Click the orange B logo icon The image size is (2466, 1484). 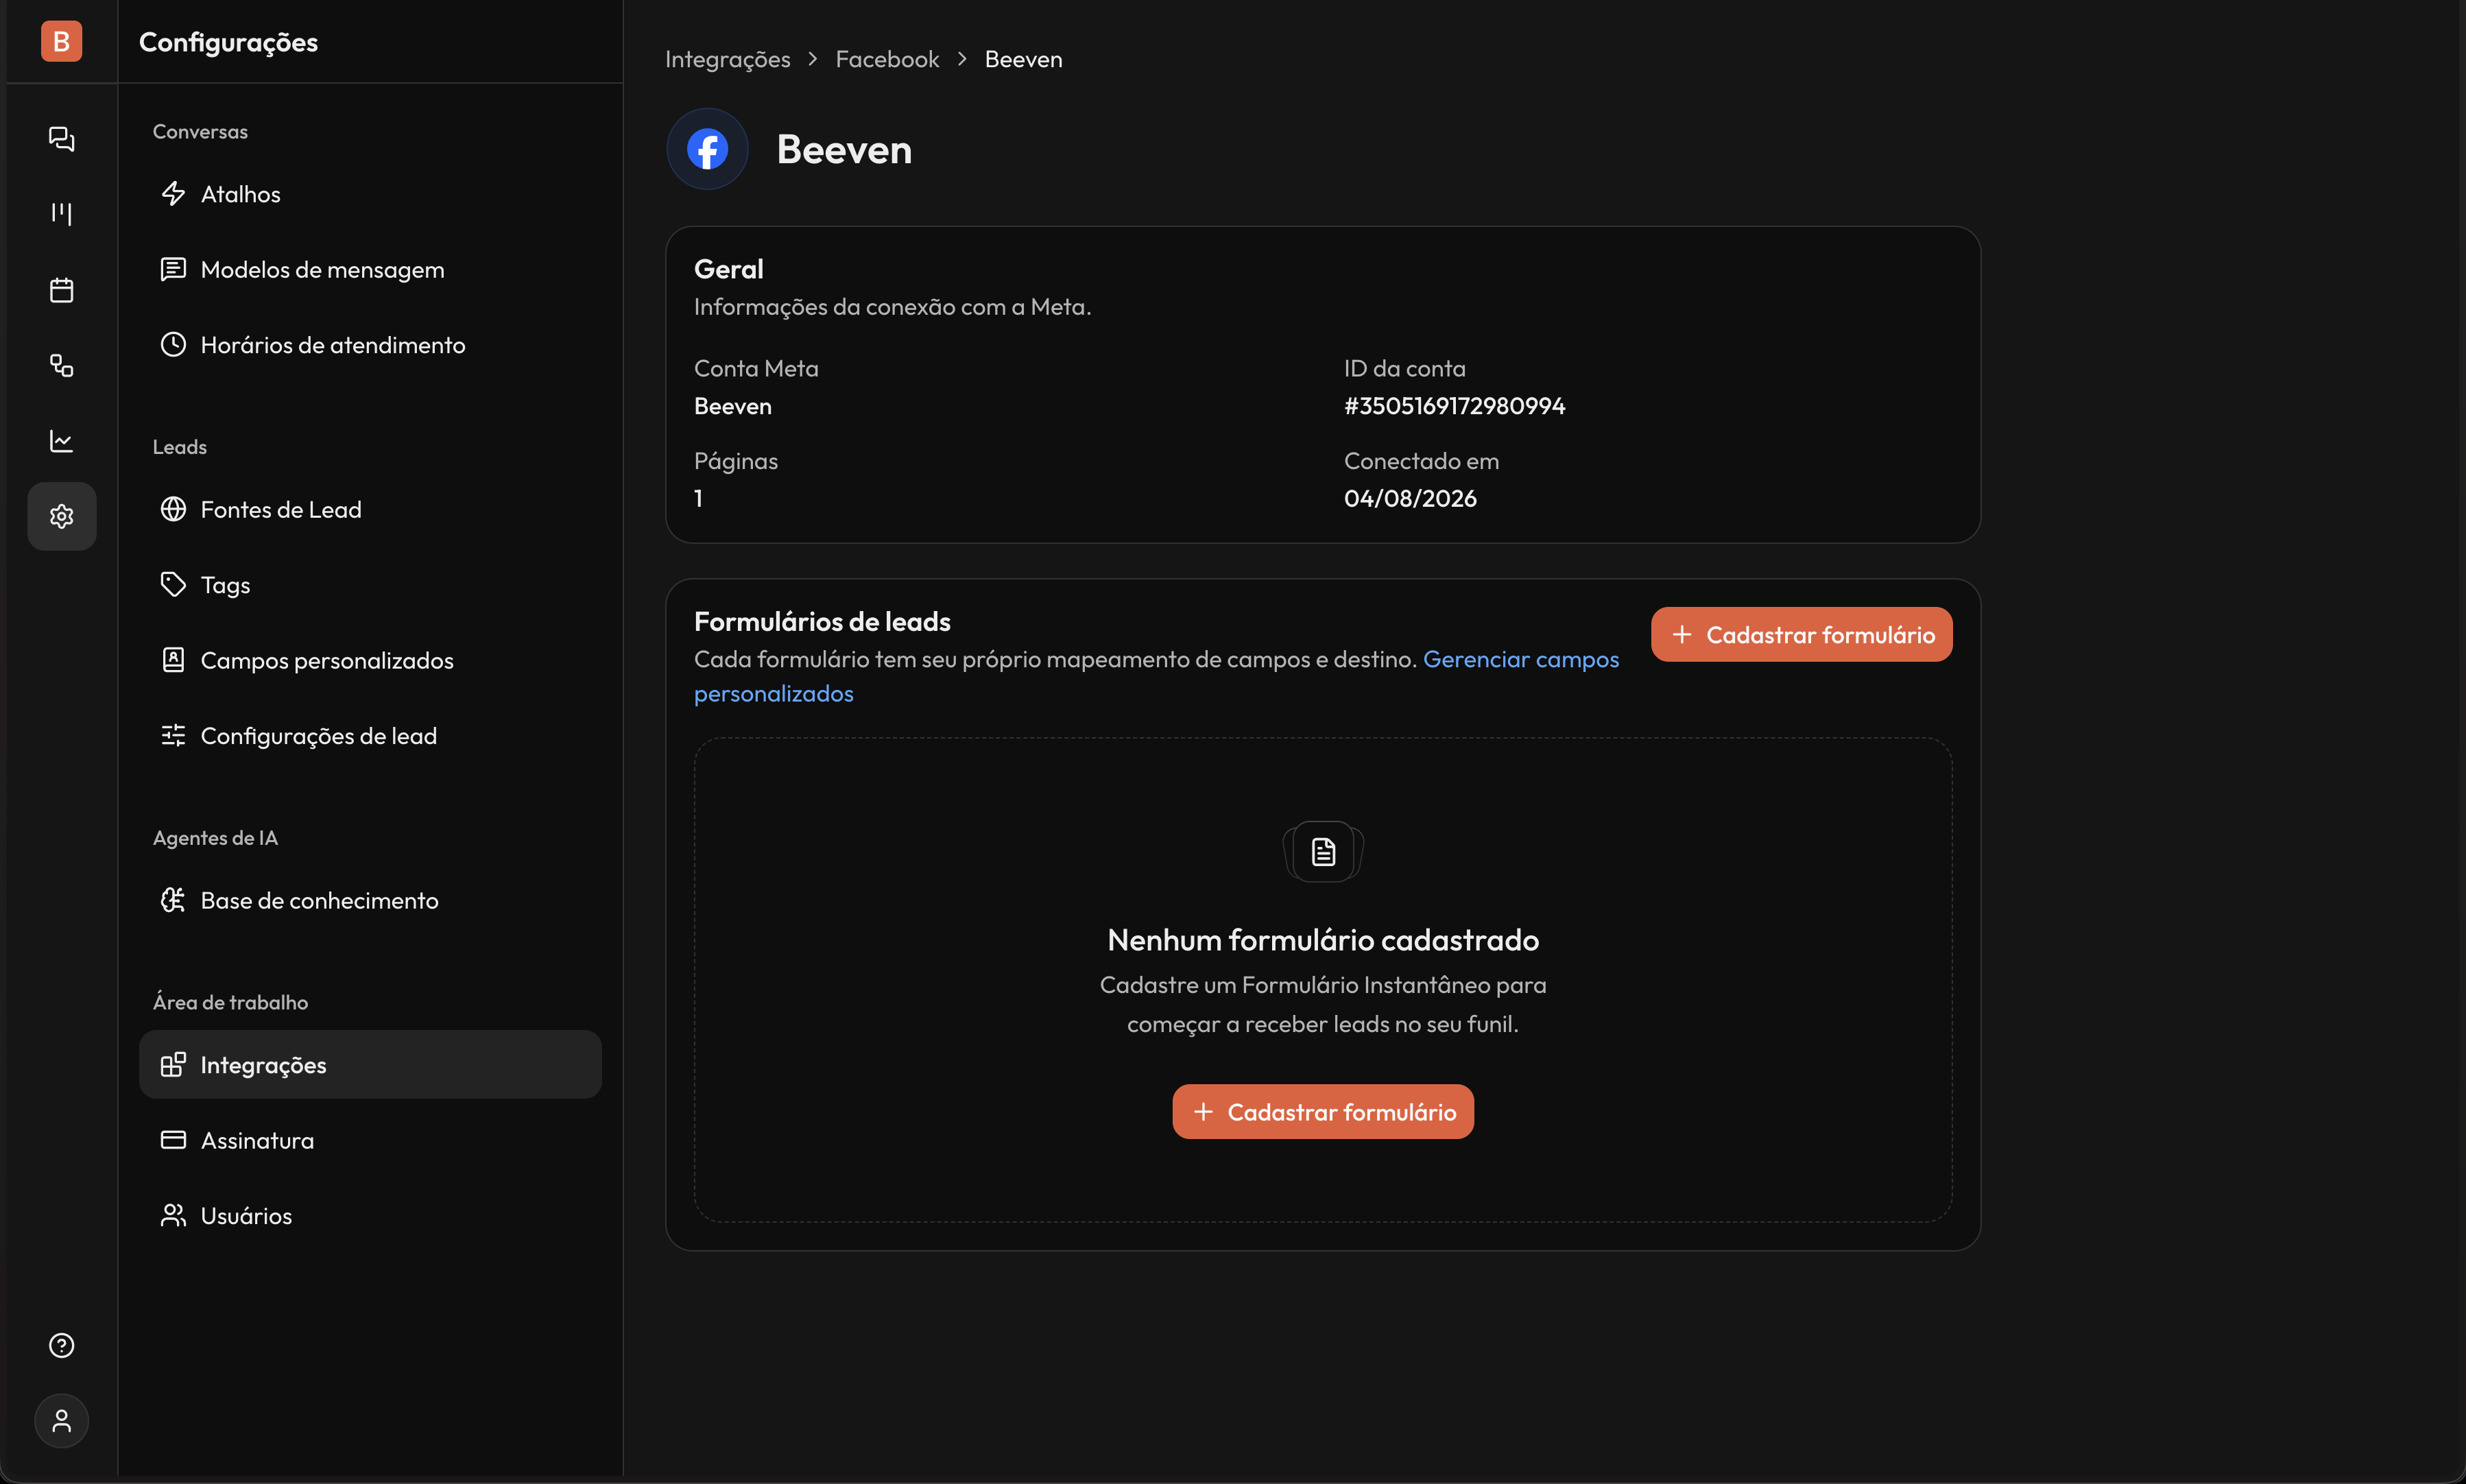[x=61, y=41]
